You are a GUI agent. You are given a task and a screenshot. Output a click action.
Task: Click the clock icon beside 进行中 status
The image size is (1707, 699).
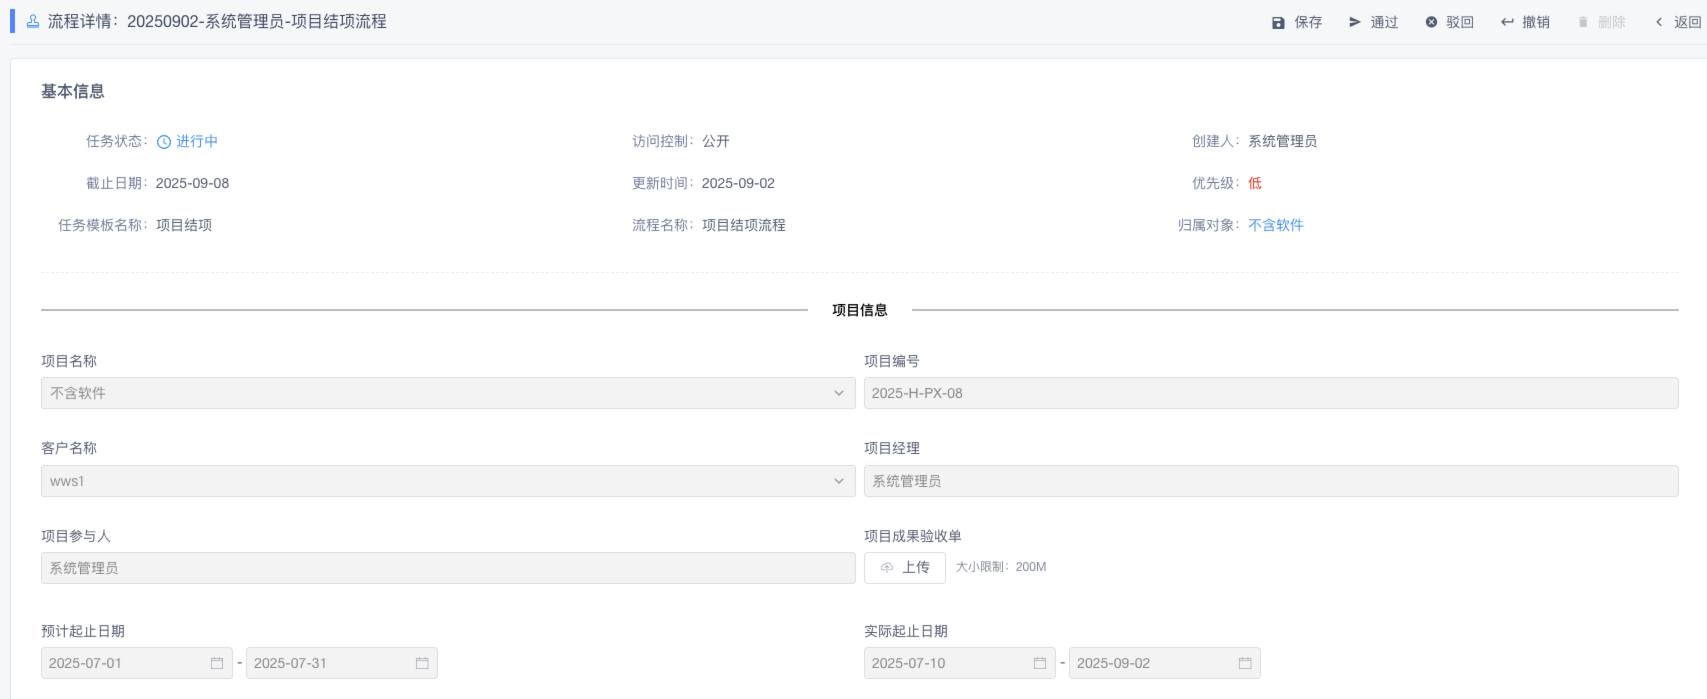click(x=164, y=142)
